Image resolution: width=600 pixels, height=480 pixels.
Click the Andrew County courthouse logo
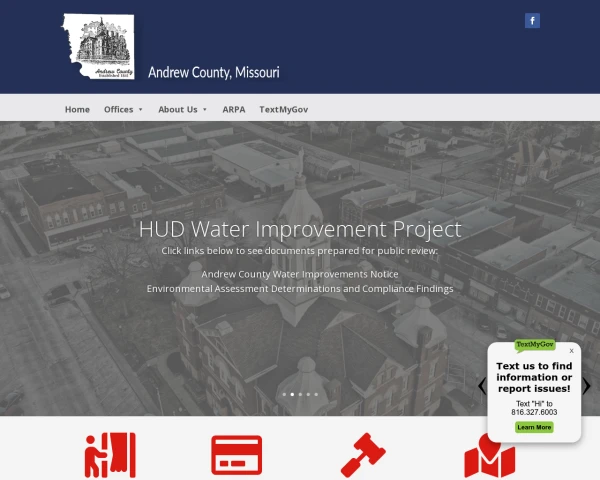[98, 46]
